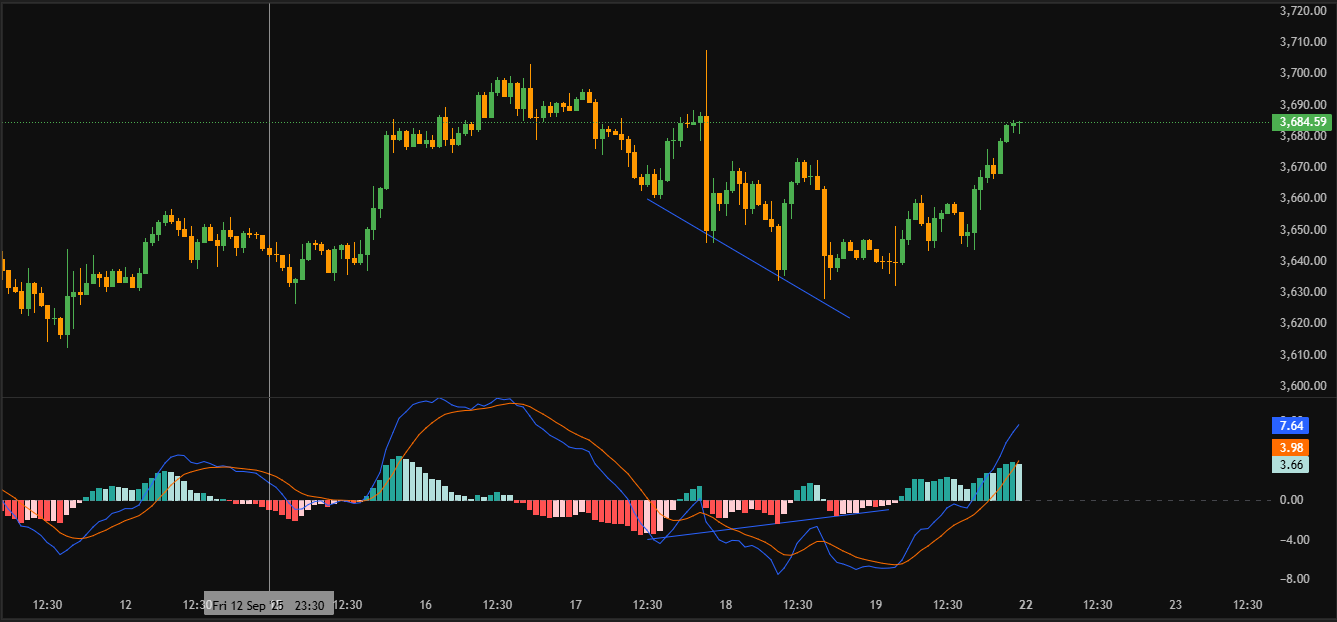The image size is (1337, 622).
Task: Click the 23 date marker on time axis
Action: point(1176,605)
